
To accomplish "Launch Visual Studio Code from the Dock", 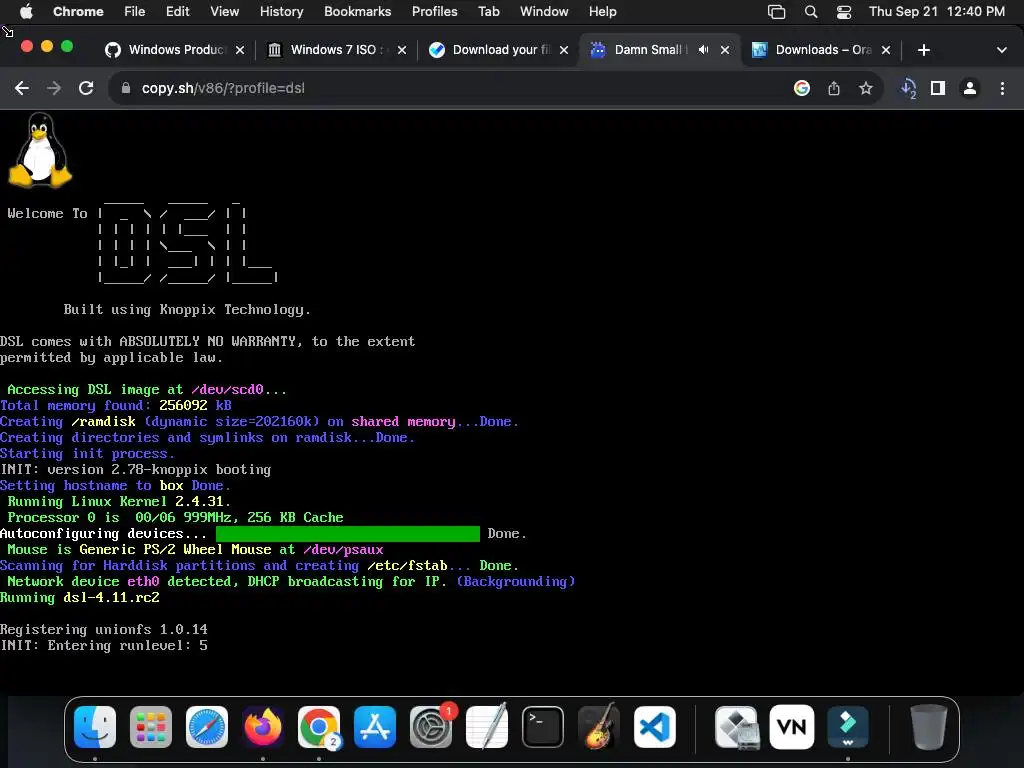I will (x=654, y=727).
